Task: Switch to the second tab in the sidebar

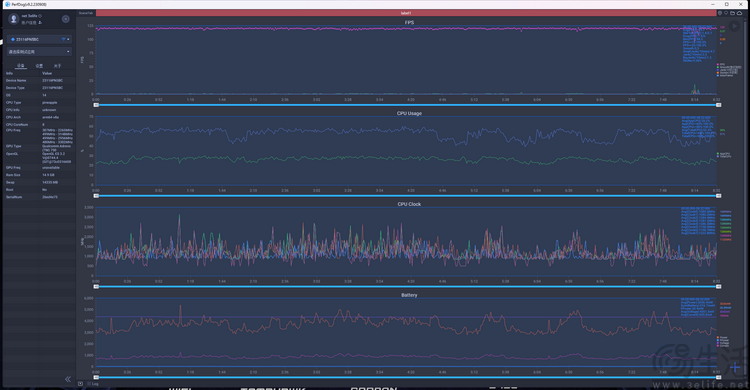Action: [39, 66]
